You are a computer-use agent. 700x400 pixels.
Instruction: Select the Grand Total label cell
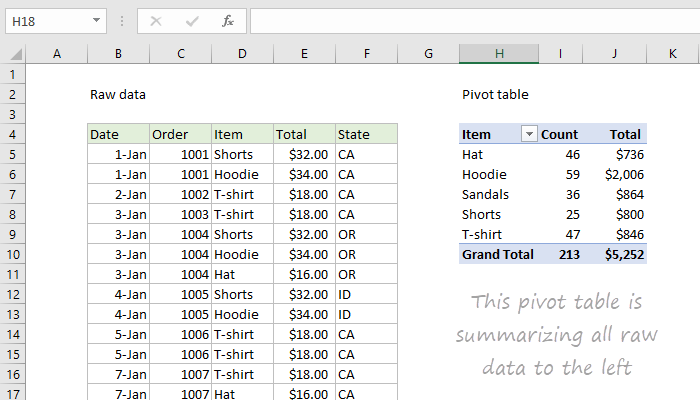[498, 254]
